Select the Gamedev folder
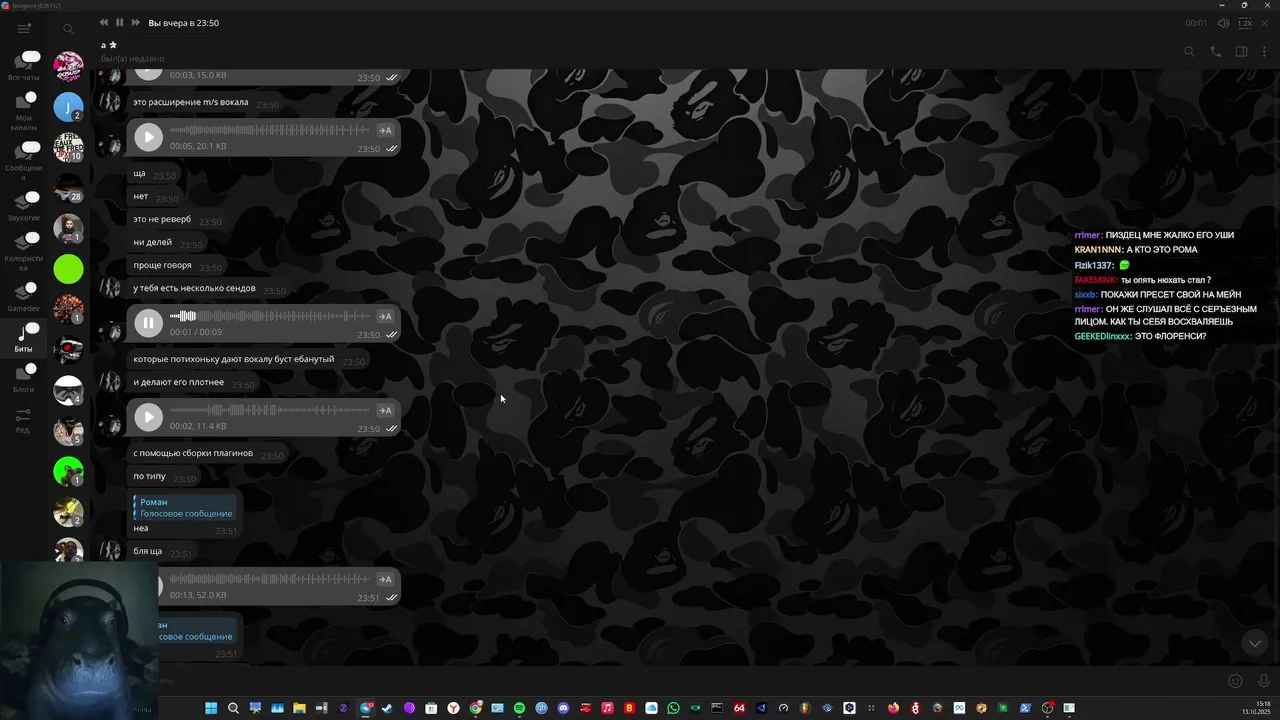The image size is (1280, 720). tap(24, 297)
